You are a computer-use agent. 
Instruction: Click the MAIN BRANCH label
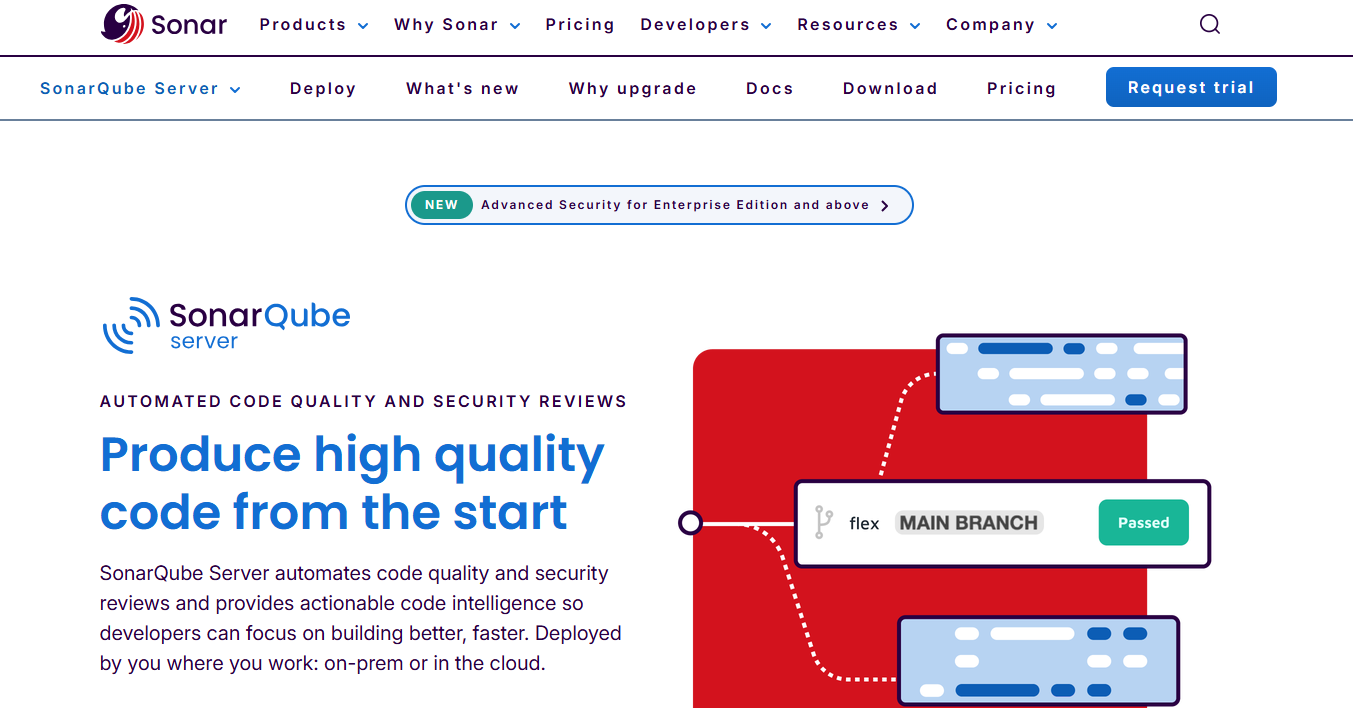(x=969, y=522)
